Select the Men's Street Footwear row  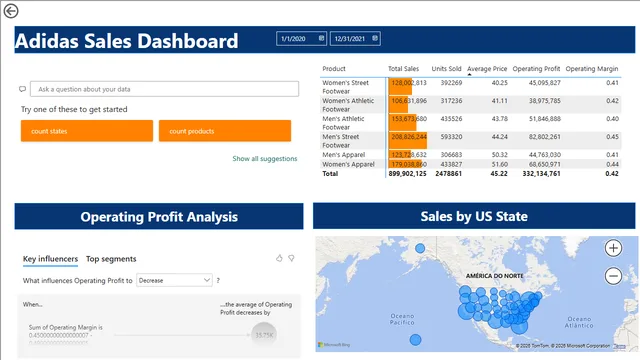[x=471, y=140]
